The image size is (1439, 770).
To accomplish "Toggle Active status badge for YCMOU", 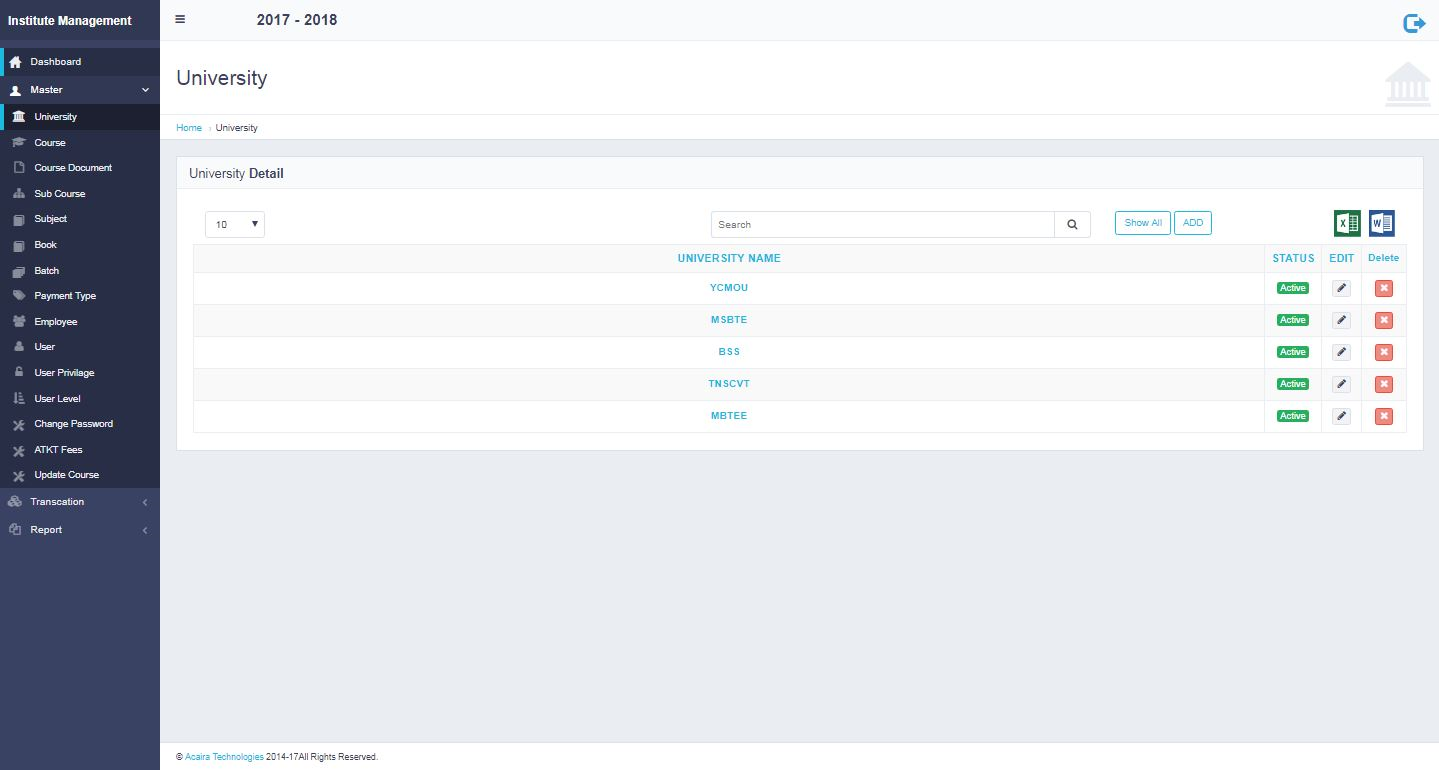I will 1292,288.
